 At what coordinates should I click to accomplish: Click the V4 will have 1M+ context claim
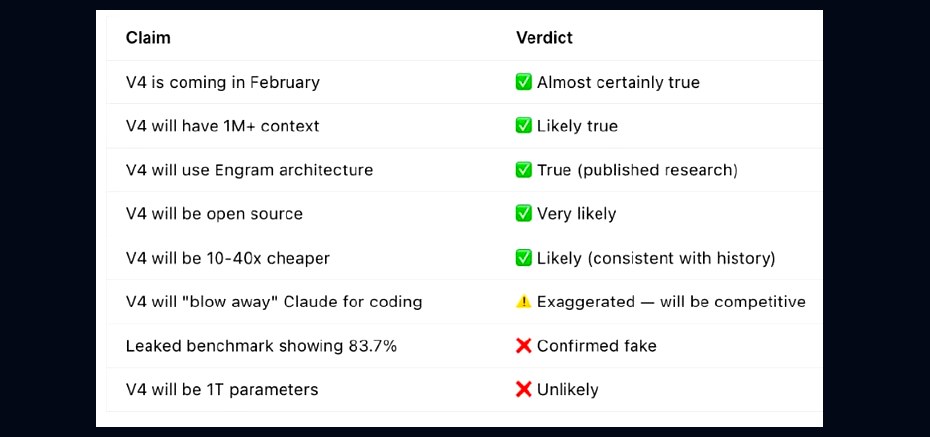tap(222, 126)
